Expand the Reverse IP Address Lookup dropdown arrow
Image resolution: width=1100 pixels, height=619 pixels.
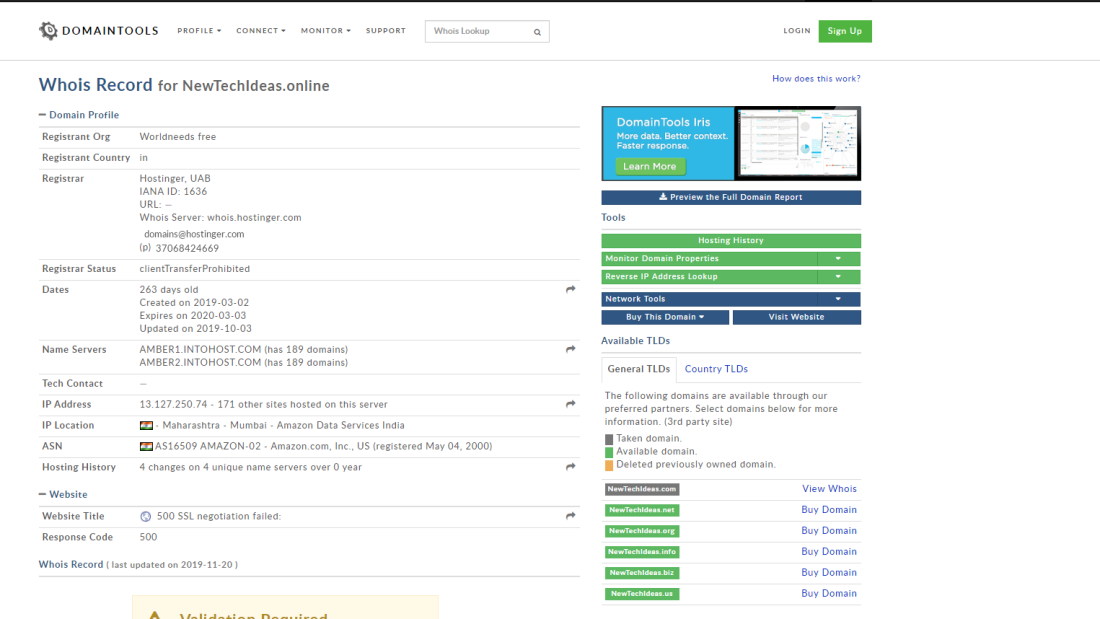click(x=838, y=277)
